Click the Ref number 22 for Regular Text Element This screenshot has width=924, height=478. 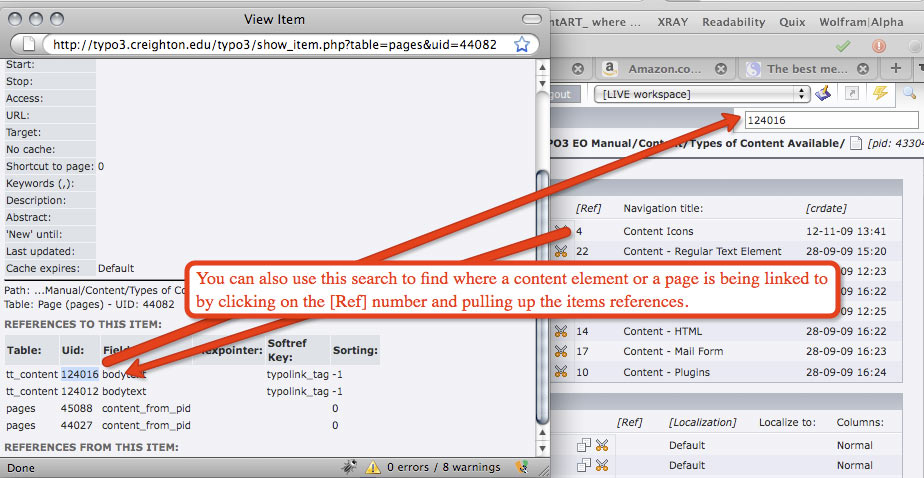tap(582, 251)
